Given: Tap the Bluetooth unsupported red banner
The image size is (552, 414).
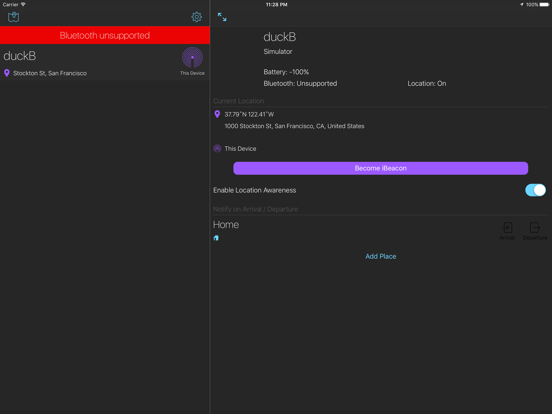Looking at the screenshot, I should pyautogui.click(x=105, y=35).
